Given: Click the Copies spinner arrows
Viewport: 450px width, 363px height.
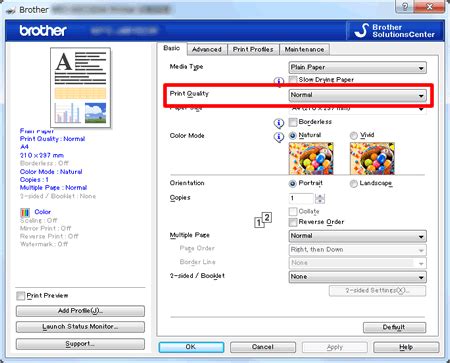Looking at the screenshot, I should [320, 199].
